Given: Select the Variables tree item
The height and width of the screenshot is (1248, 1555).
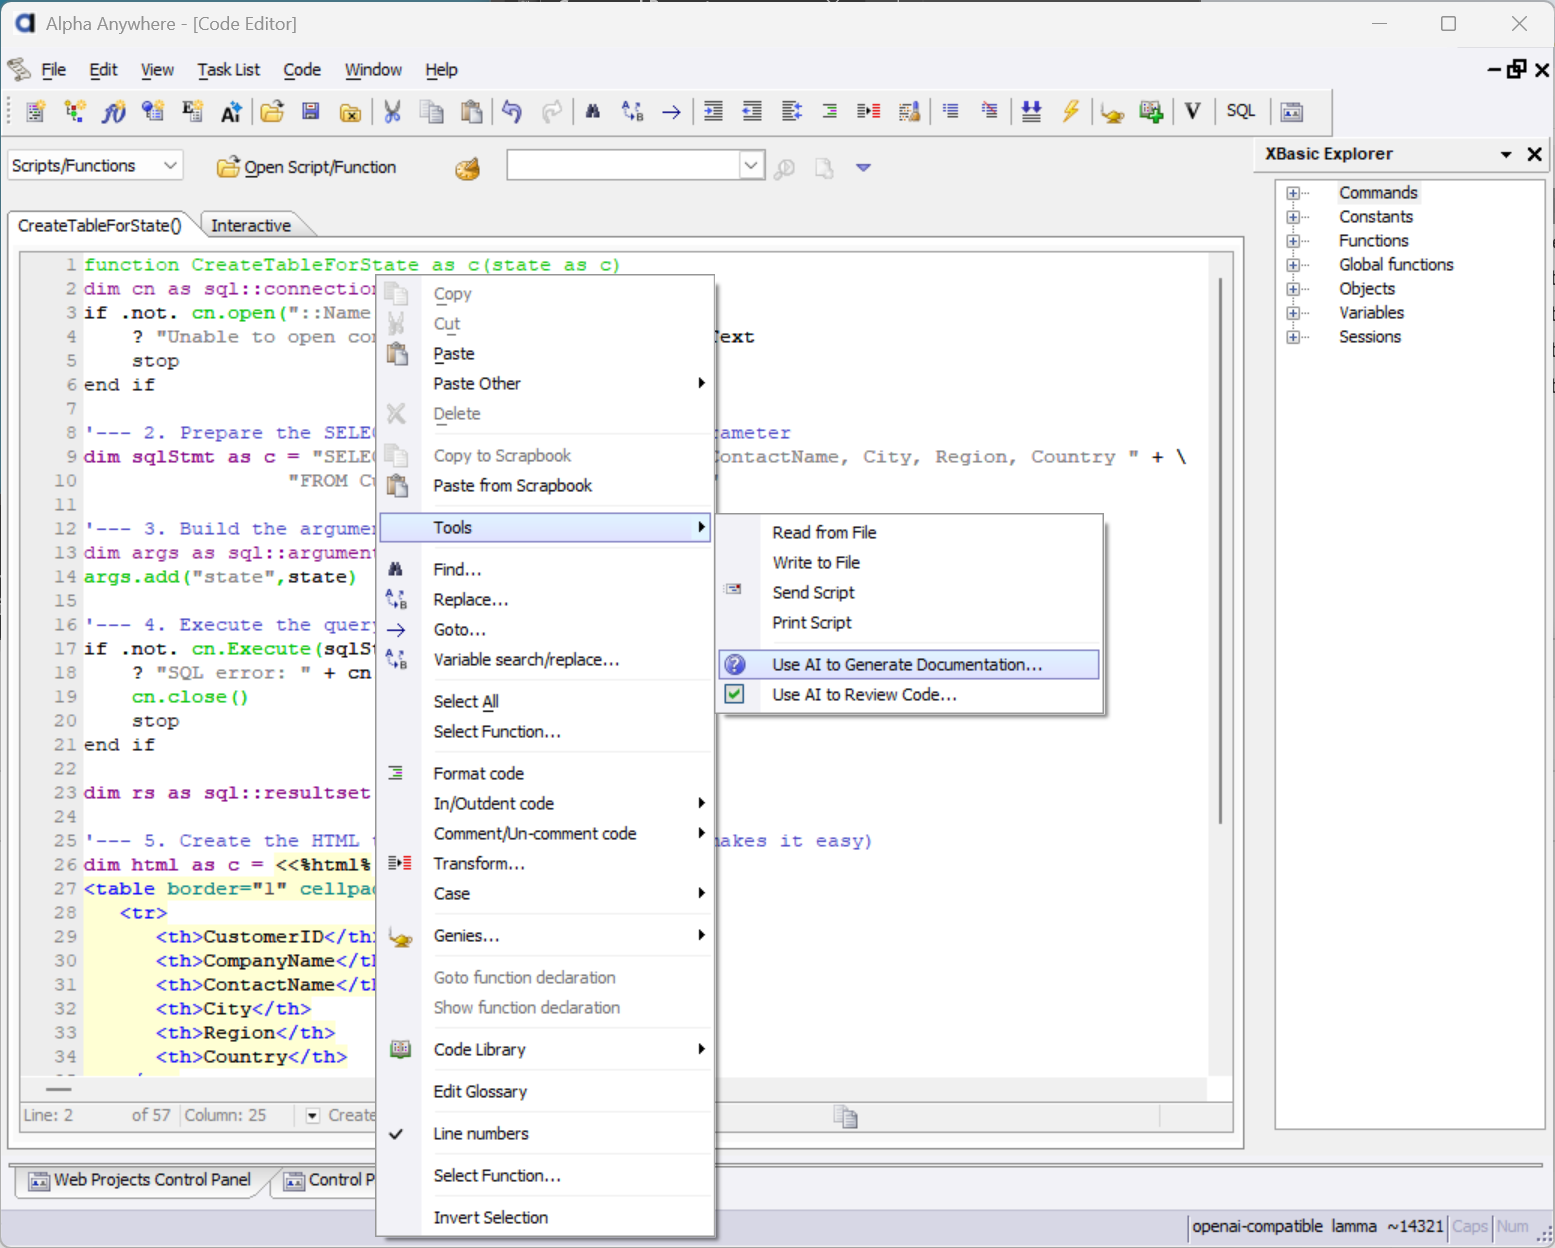Looking at the screenshot, I should coord(1371,313).
